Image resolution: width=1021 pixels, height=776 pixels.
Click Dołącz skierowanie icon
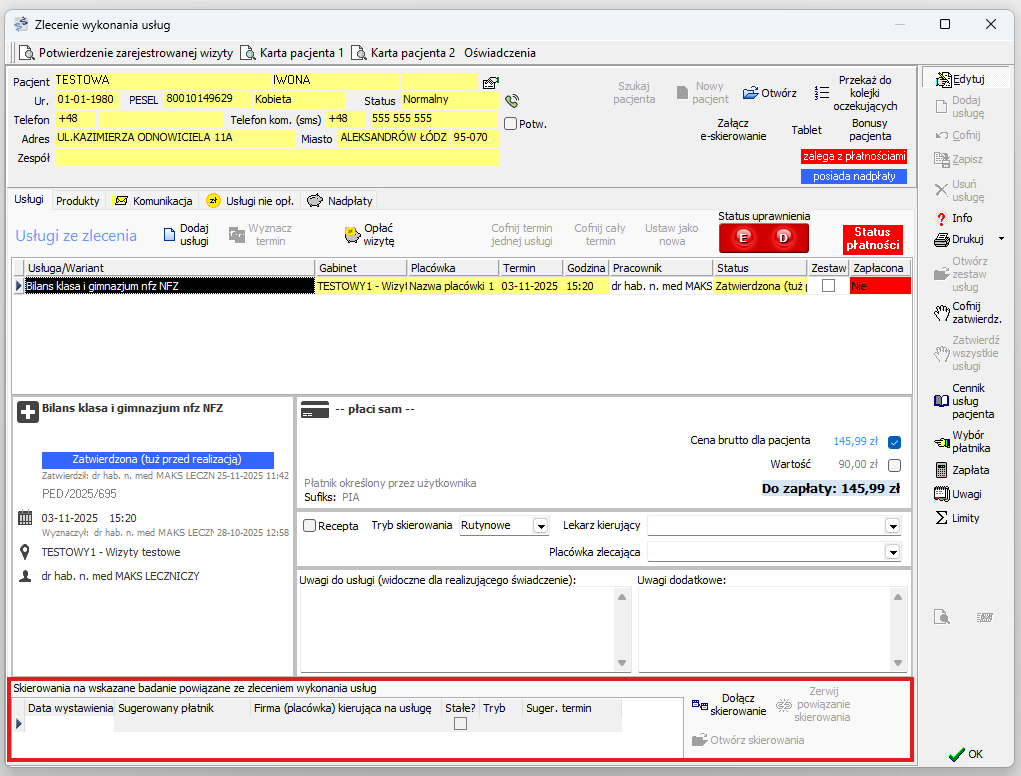pyautogui.click(x=700, y=704)
